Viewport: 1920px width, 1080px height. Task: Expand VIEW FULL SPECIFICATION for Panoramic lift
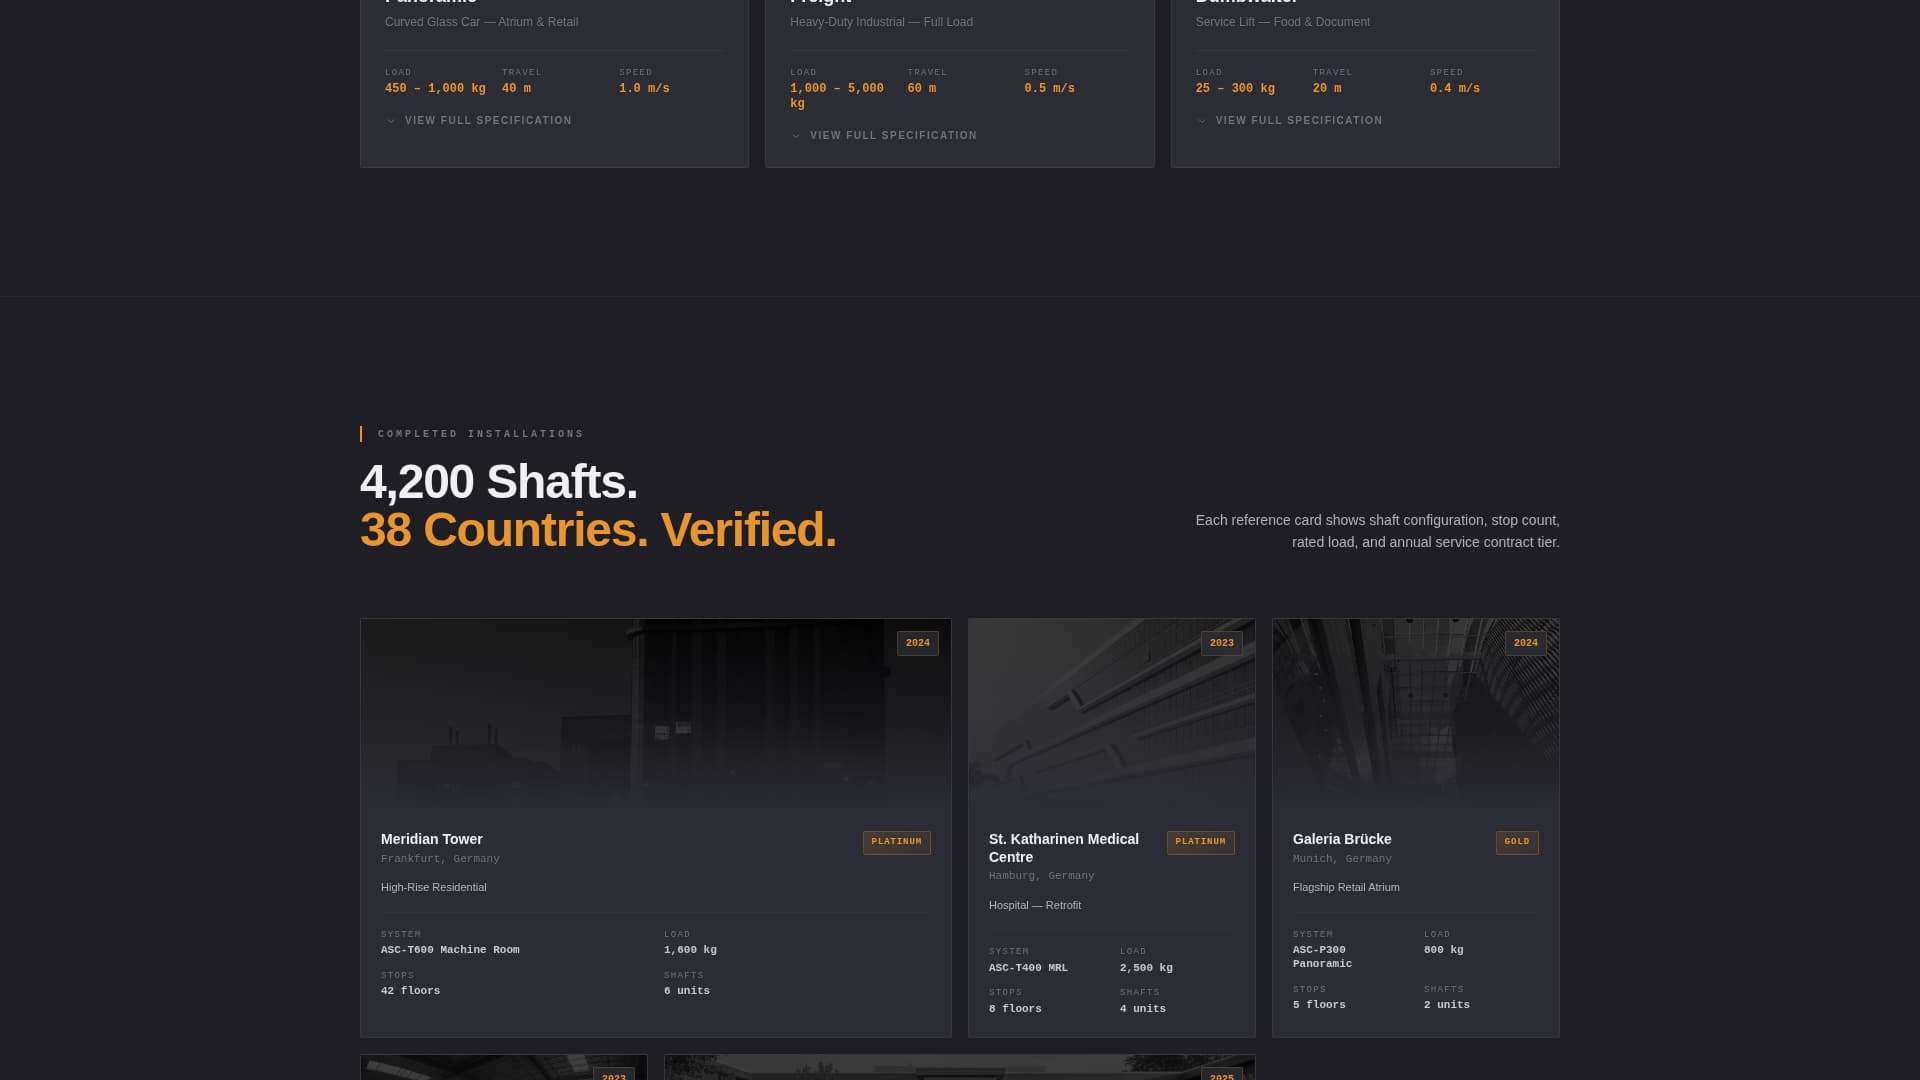488,120
